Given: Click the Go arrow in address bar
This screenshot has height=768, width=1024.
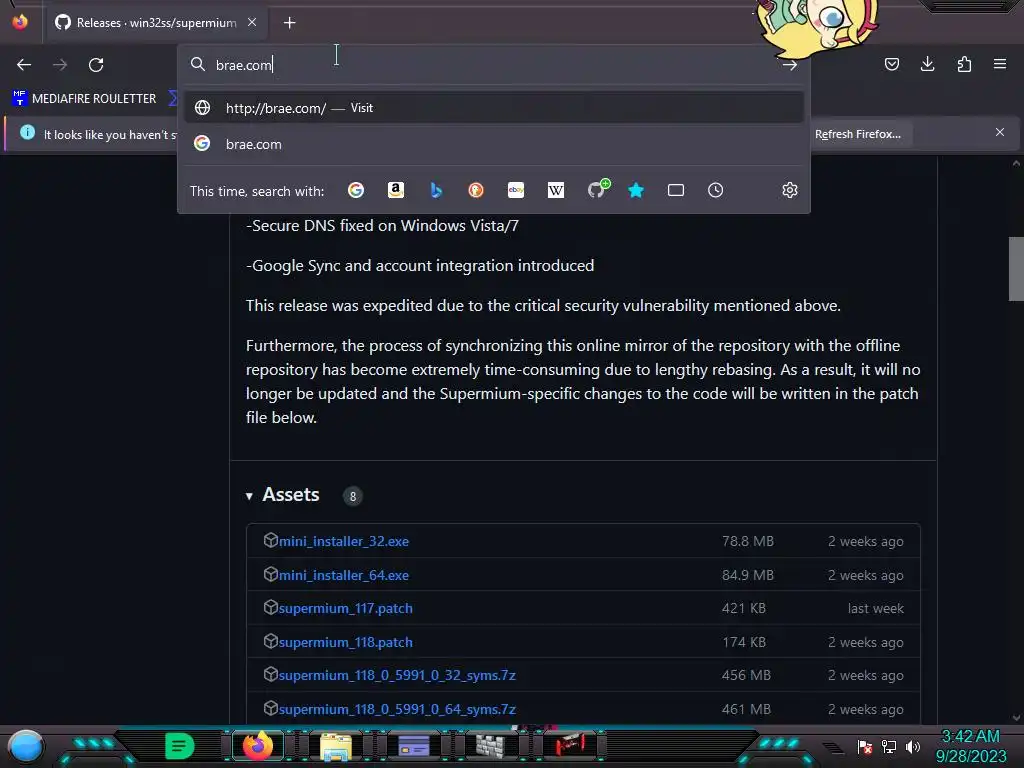Looking at the screenshot, I should coord(790,65).
